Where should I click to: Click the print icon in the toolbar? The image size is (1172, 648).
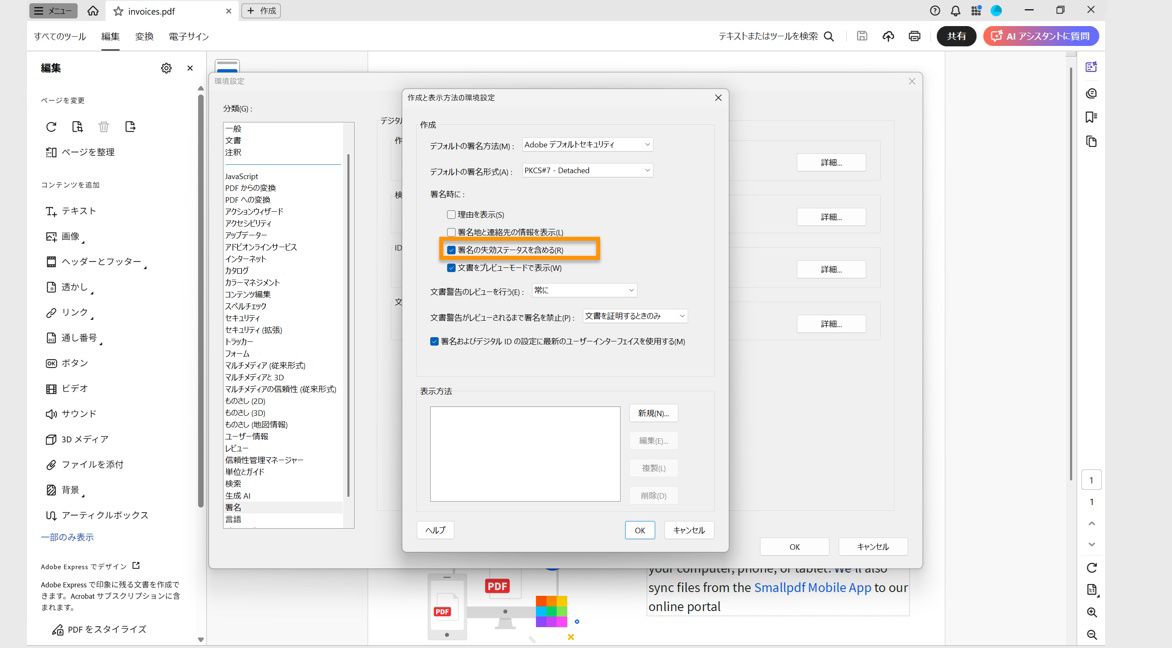913,34
